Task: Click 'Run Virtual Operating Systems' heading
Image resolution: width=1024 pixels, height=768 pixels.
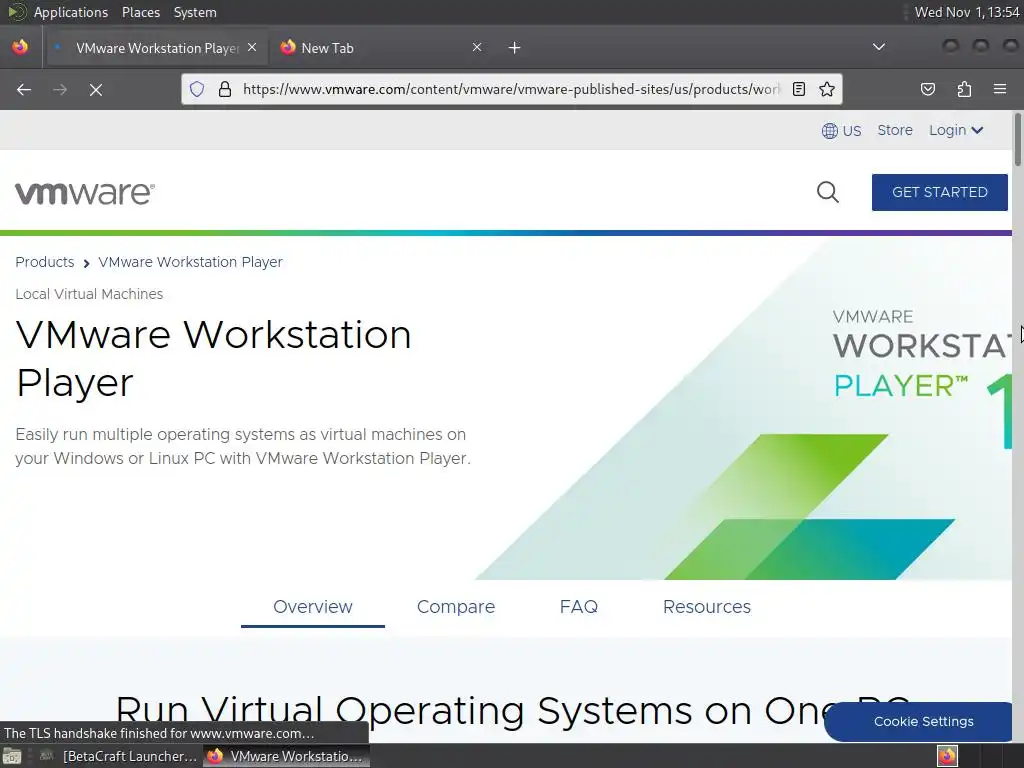Action: coord(511,711)
